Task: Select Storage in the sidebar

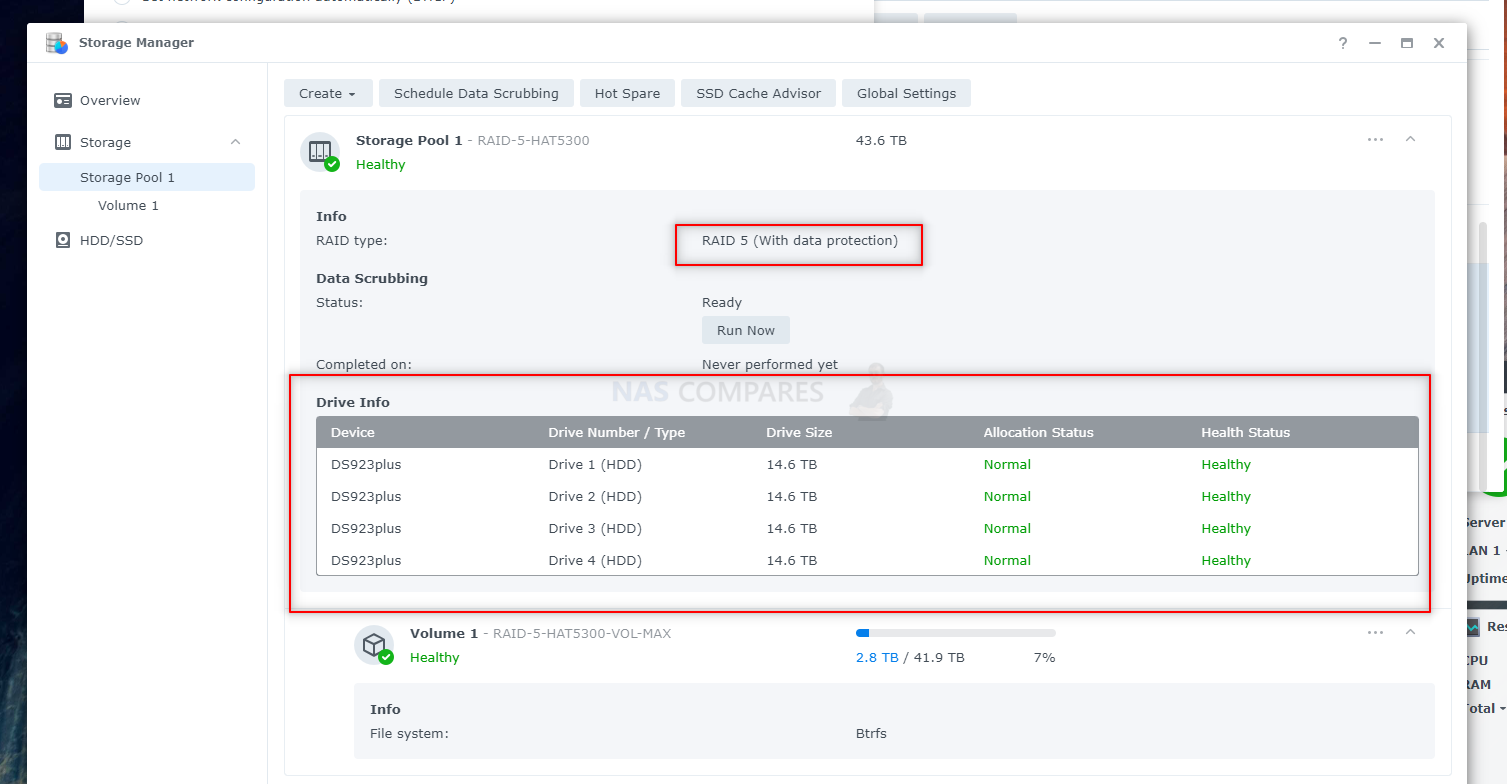Action: point(105,142)
